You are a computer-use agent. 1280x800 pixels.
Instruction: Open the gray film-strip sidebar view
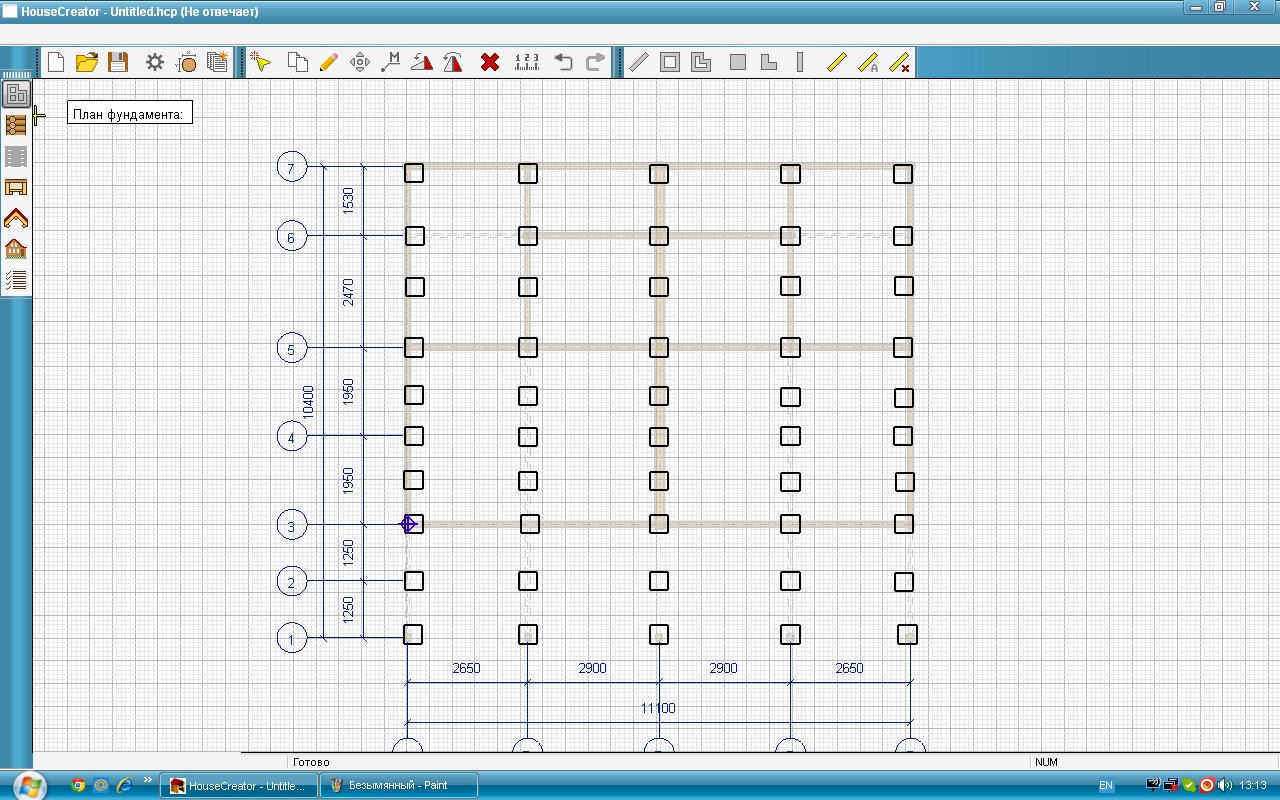(16, 156)
